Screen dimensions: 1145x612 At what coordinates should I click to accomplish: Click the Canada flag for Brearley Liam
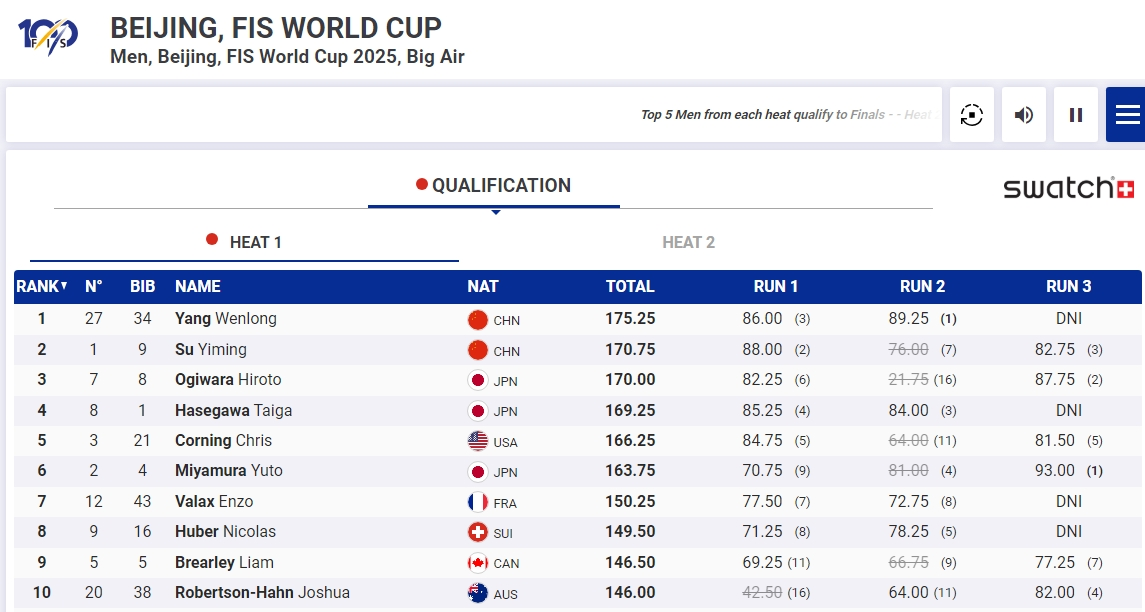[478, 563]
